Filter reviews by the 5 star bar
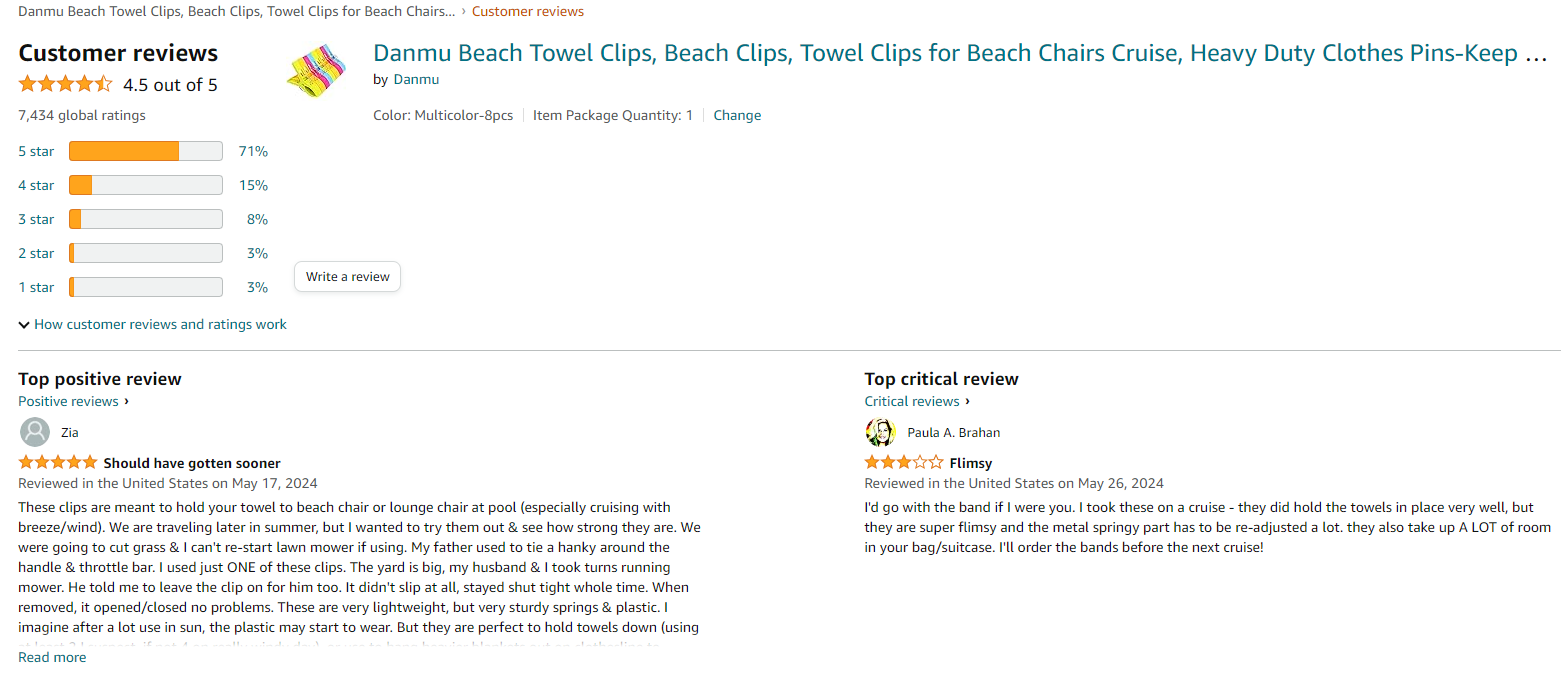 tap(145, 151)
